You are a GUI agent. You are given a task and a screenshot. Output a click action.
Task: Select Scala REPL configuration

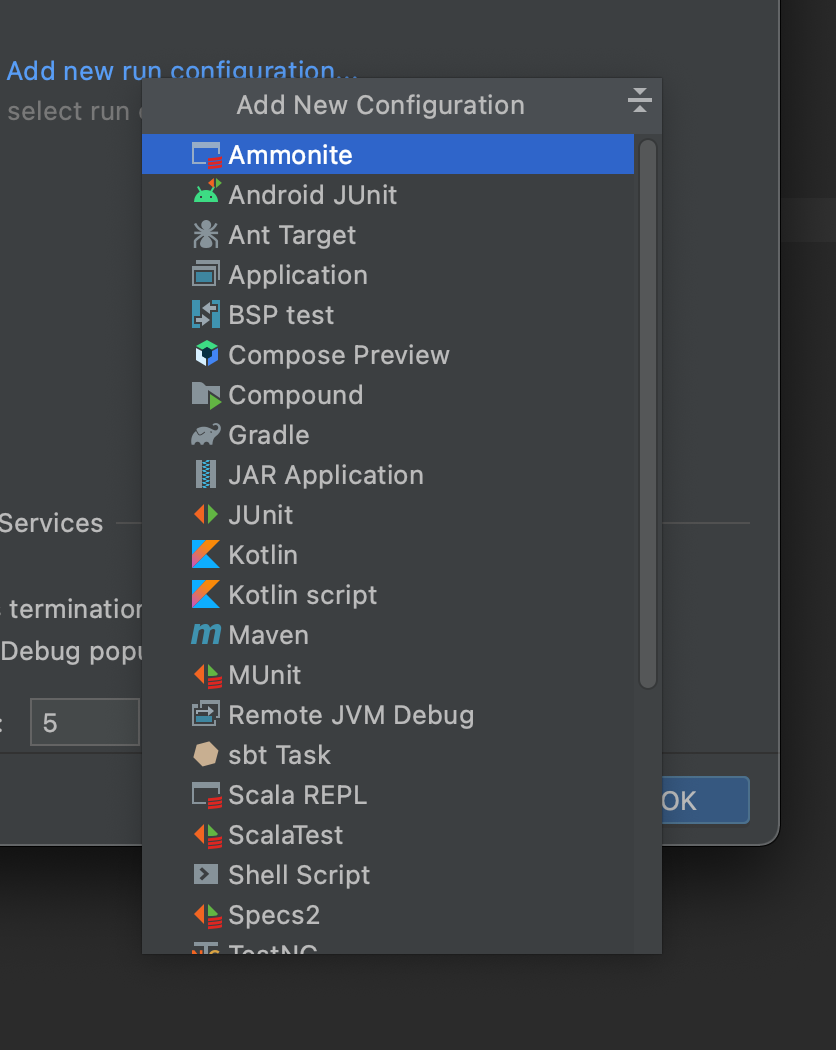pyautogui.click(x=388, y=795)
